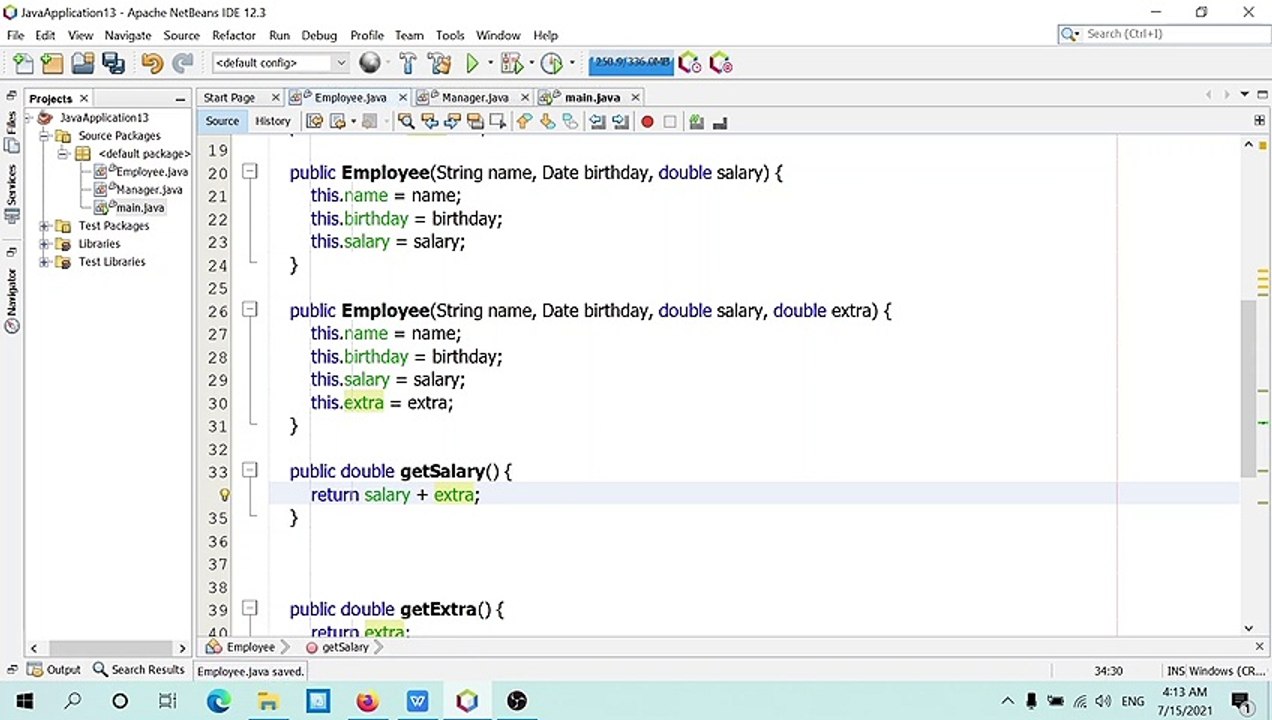Click the Find Selection magnifier icon
This screenshot has width=1272, height=720.
click(x=406, y=122)
